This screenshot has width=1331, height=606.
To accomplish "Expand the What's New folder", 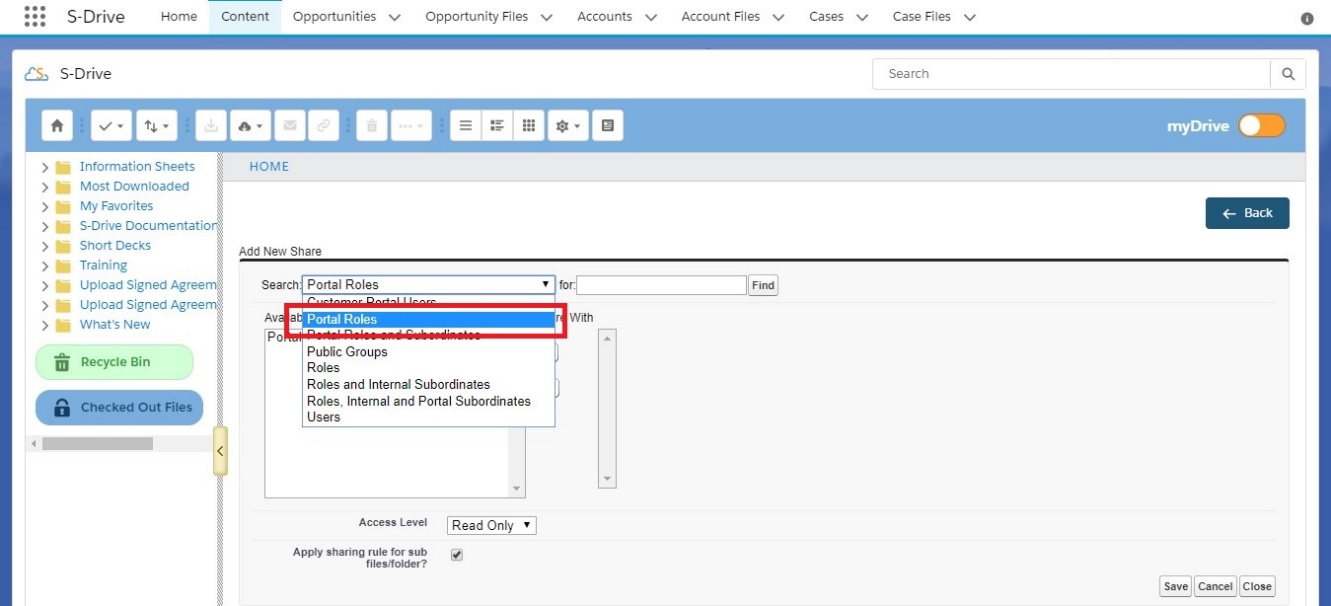I will (45, 325).
